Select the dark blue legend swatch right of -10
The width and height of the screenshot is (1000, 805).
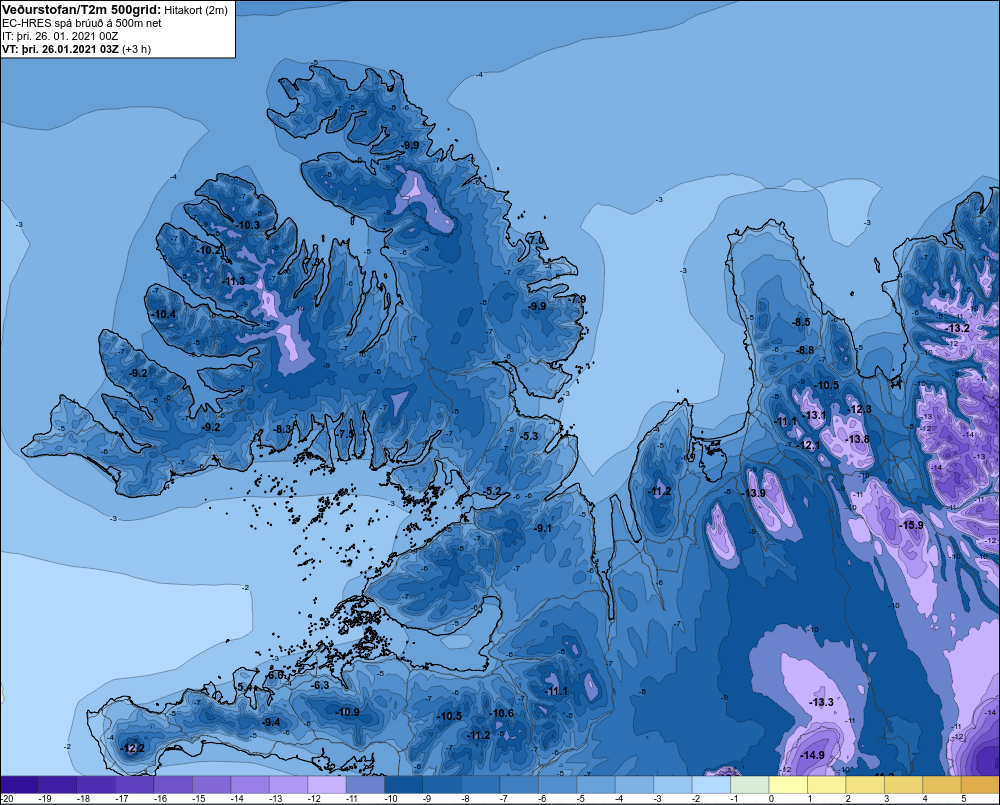click(404, 784)
